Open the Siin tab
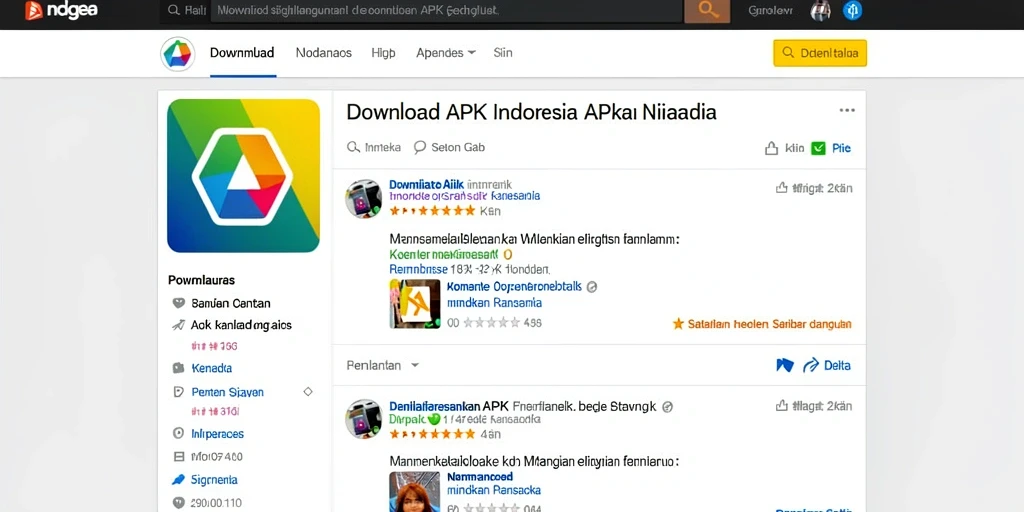Screen dimensions: 1024x512 (503, 53)
